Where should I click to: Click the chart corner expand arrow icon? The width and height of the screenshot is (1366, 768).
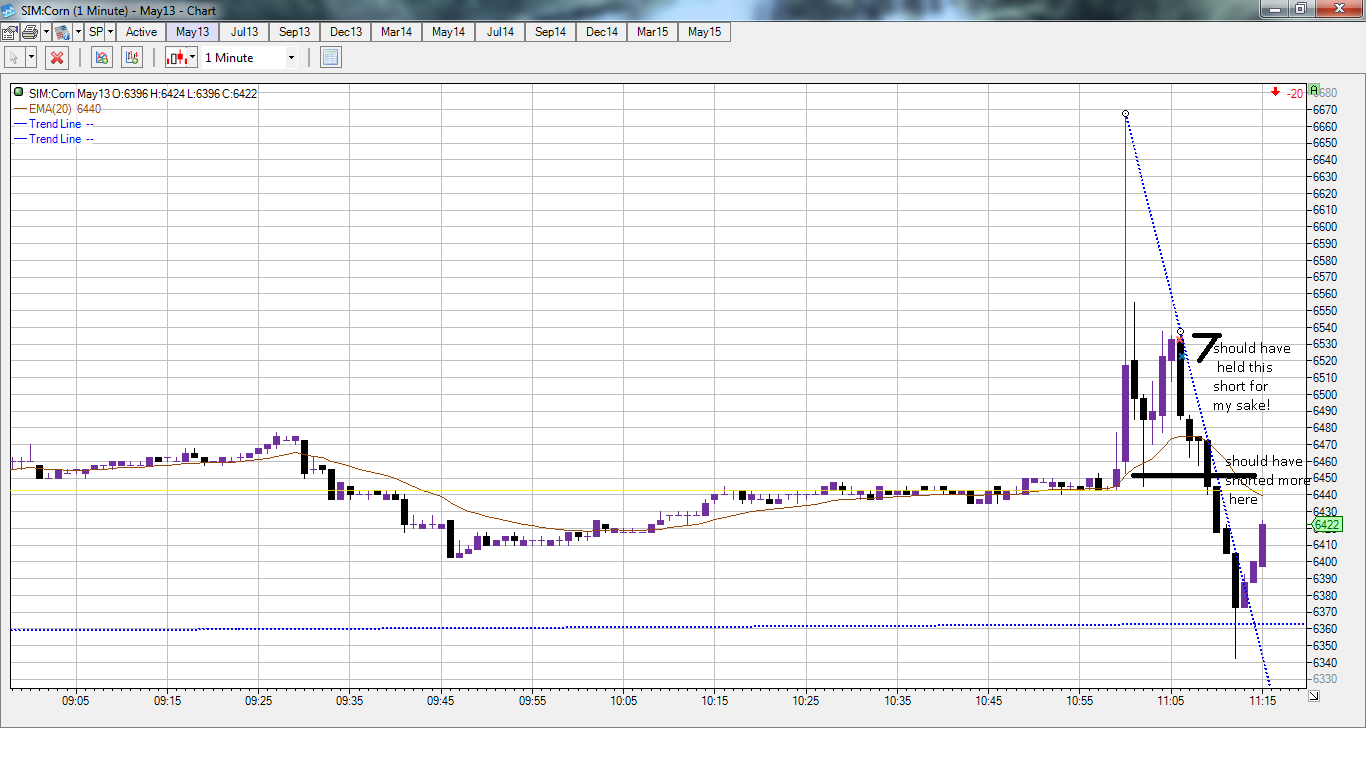click(x=1313, y=695)
